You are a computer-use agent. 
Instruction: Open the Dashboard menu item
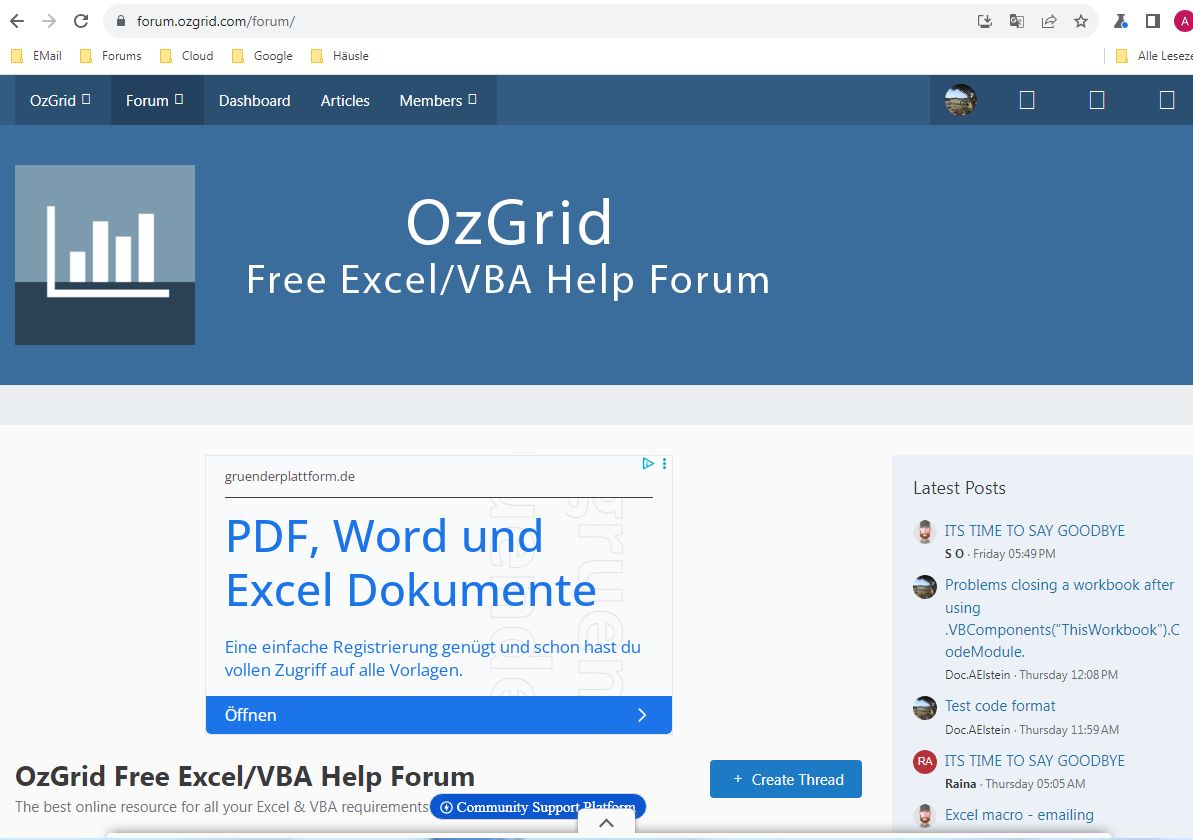click(254, 100)
